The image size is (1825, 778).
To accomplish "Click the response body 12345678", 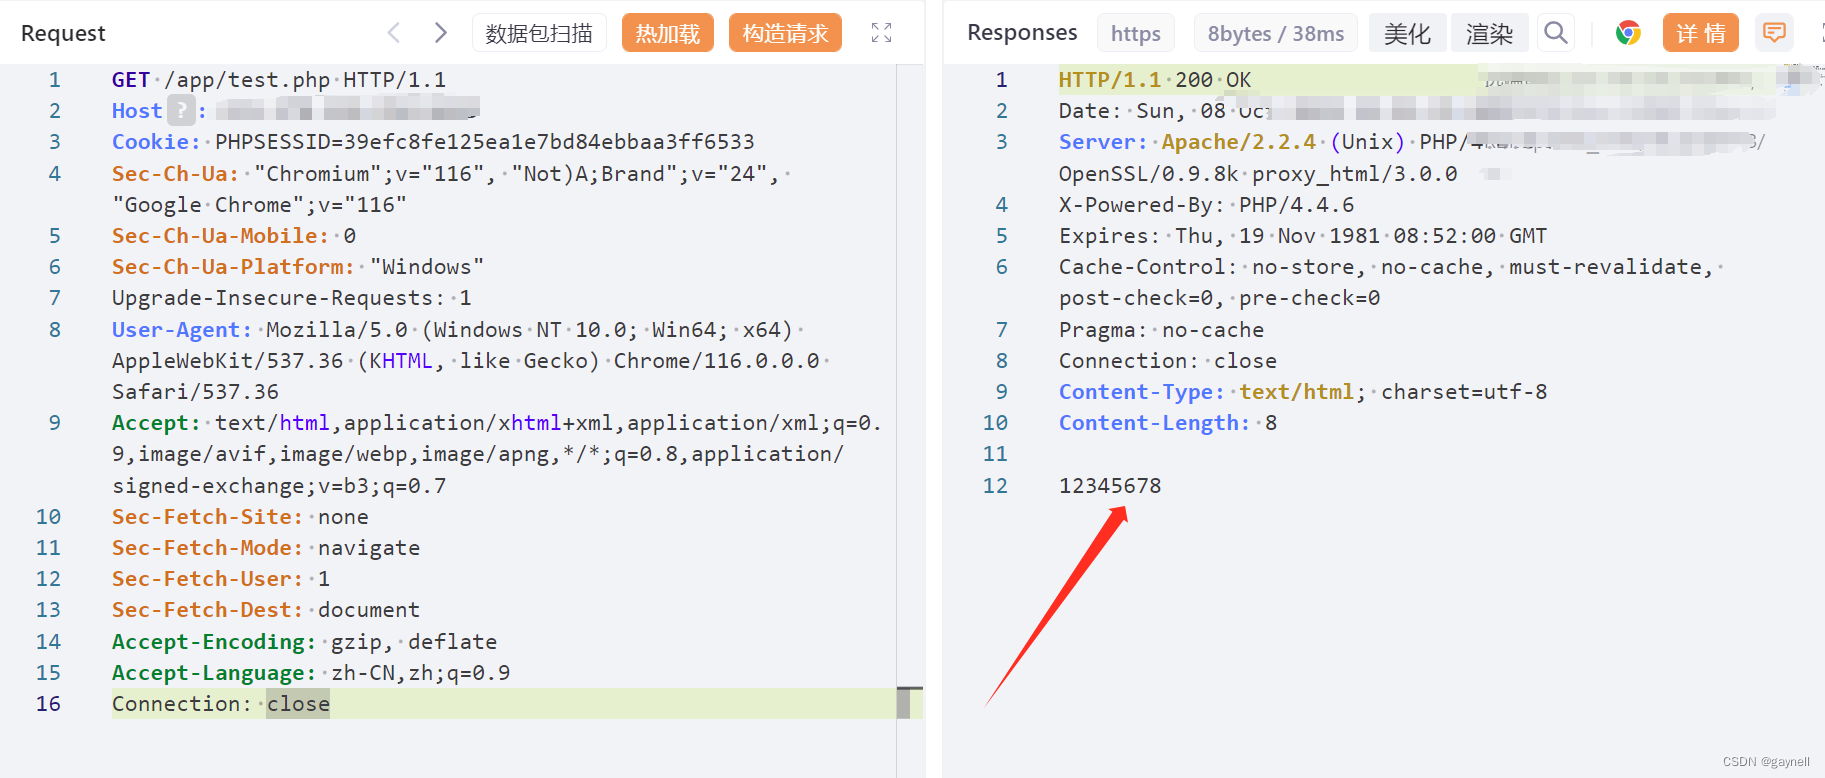I will pos(1110,485).
